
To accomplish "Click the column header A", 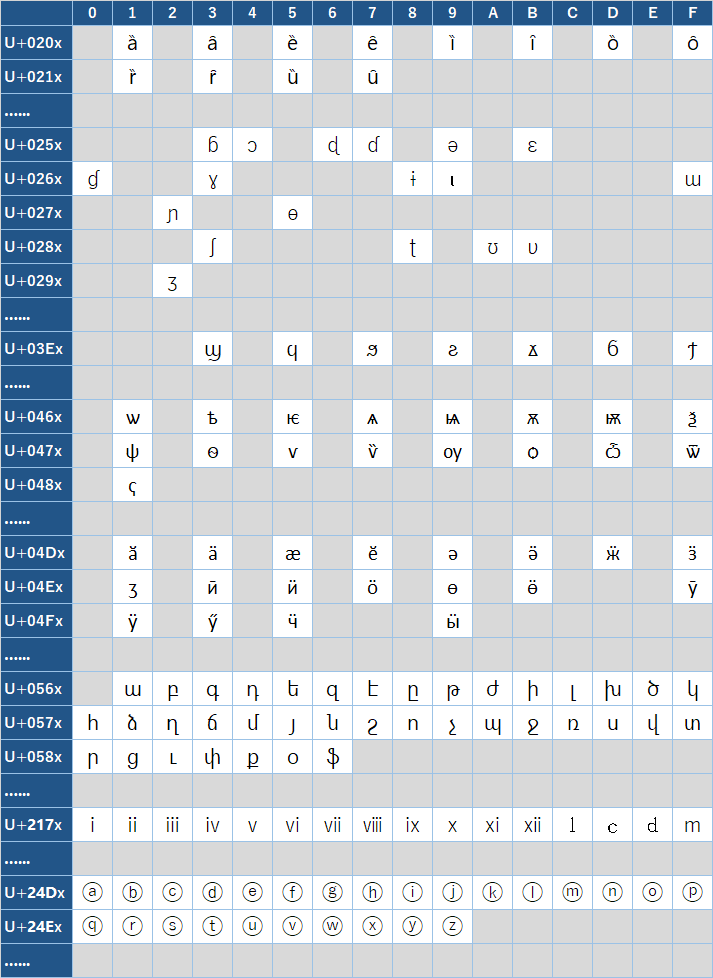I will [492, 13].
